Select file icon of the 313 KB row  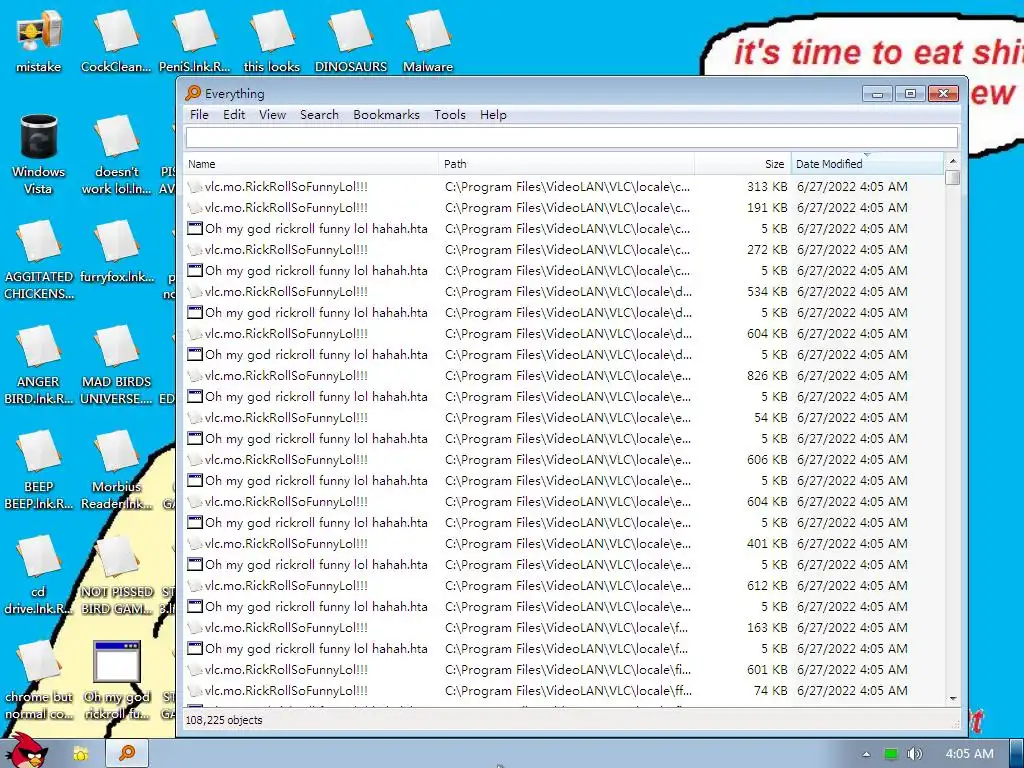point(195,187)
